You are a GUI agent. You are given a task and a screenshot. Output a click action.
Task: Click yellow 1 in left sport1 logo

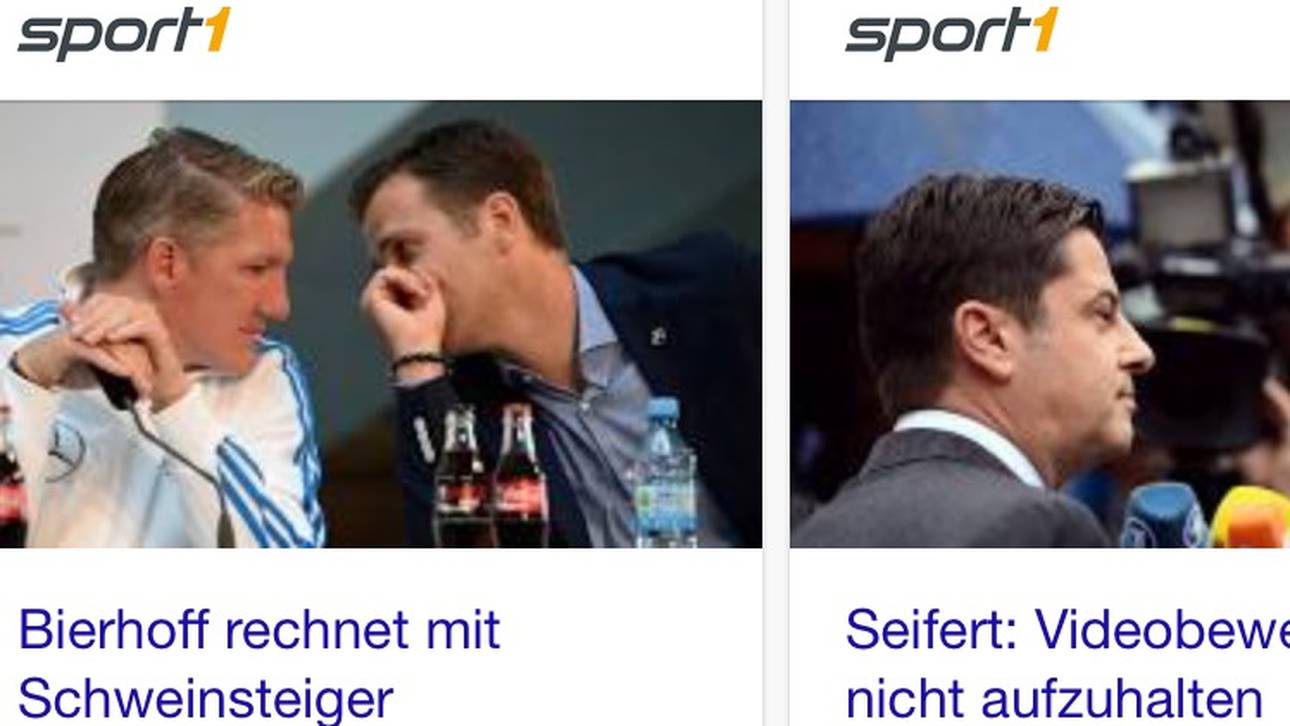click(x=217, y=29)
